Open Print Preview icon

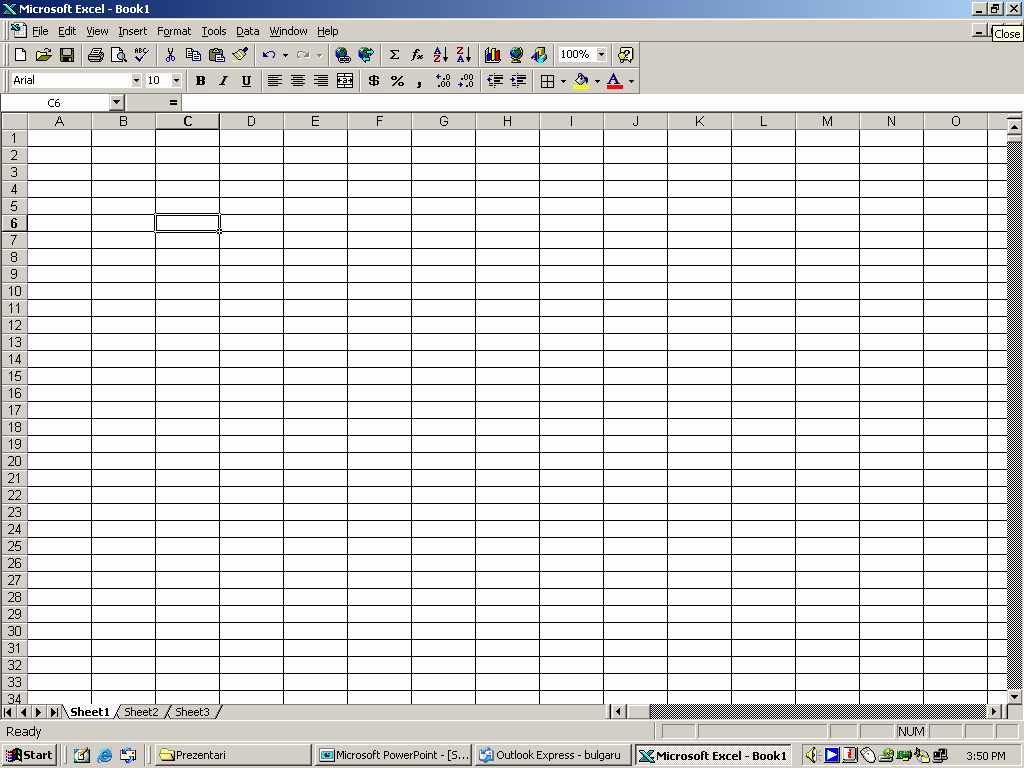coord(118,55)
